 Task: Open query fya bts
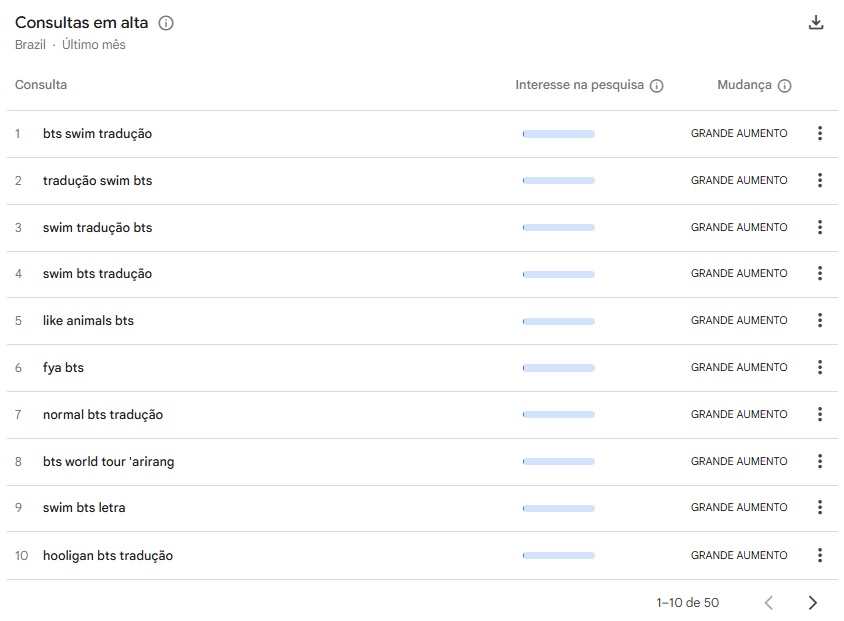point(64,368)
